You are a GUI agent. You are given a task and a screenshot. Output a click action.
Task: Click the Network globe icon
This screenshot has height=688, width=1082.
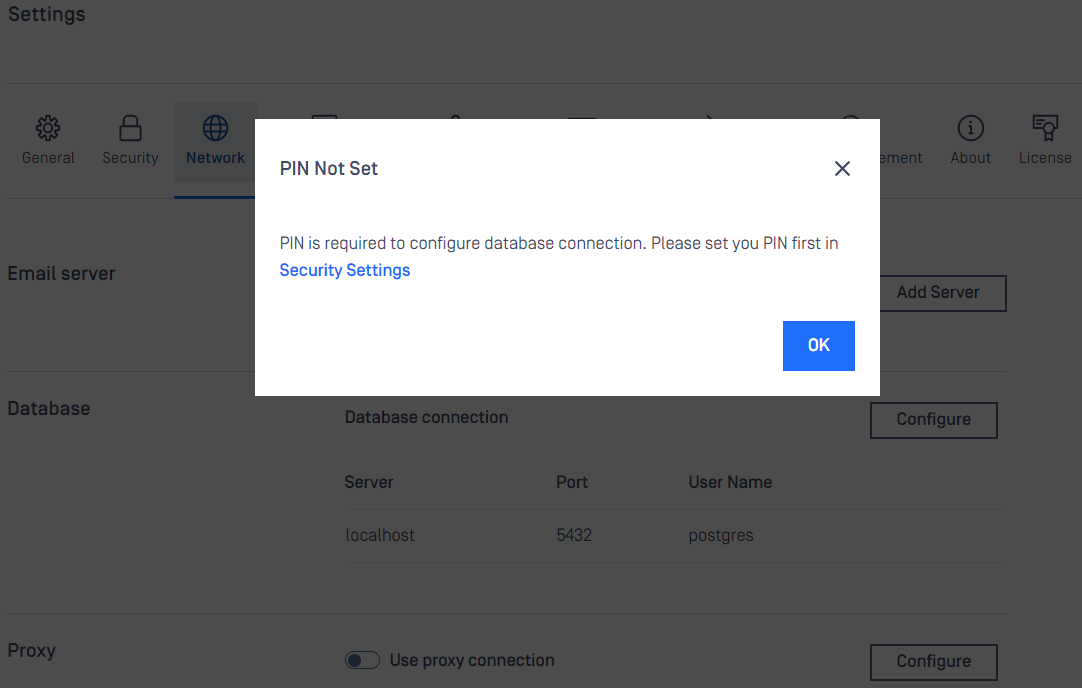click(x=215, y=128)
